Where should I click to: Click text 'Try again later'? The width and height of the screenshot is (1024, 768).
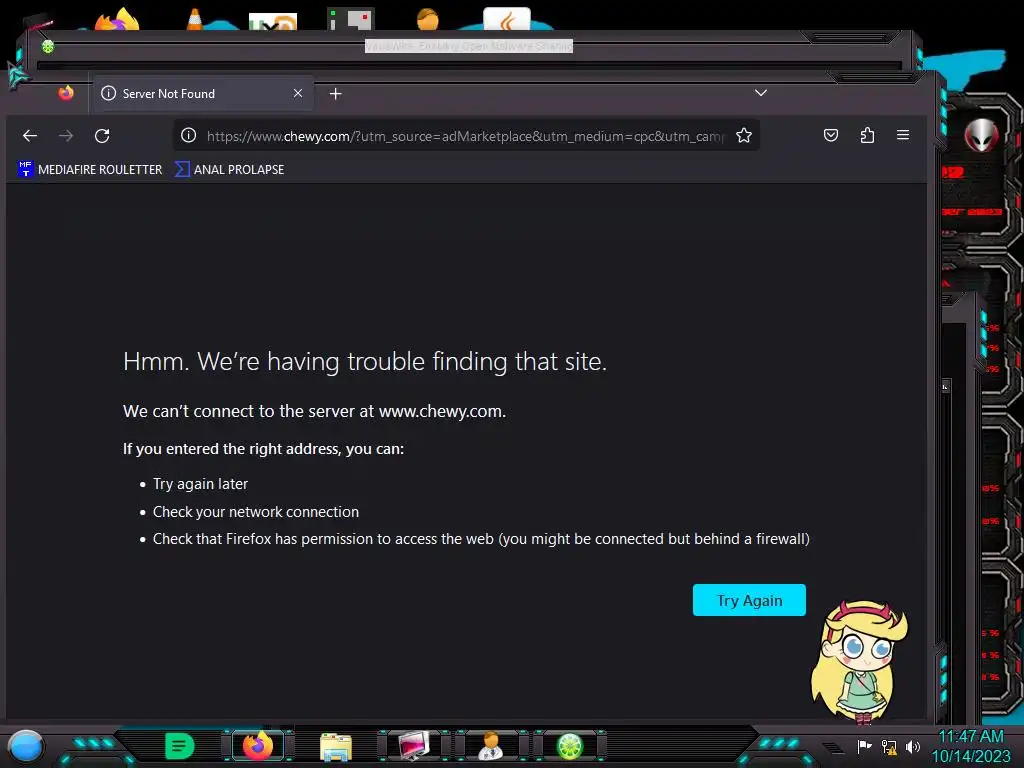200,484
